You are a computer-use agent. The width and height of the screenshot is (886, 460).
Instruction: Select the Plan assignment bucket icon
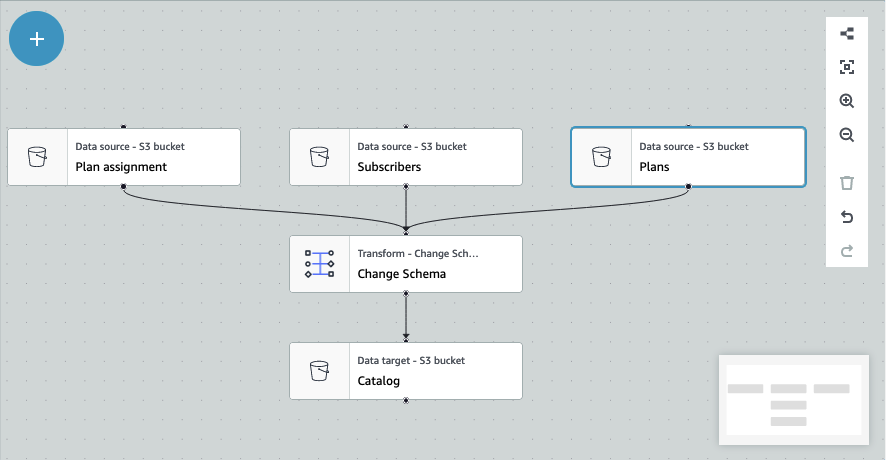pyautogui.click(x=37, y=157)
